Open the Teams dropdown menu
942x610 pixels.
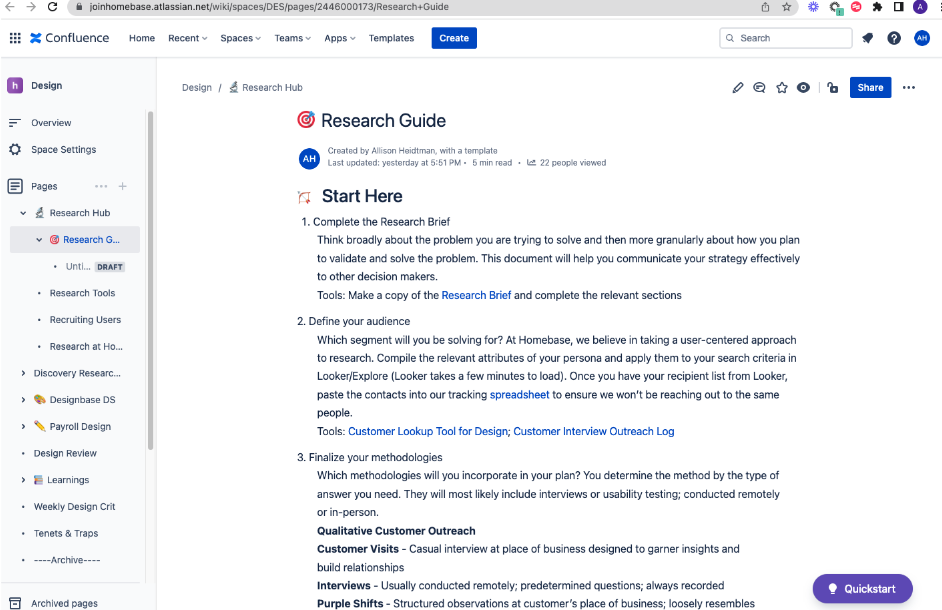coord(293,38)
